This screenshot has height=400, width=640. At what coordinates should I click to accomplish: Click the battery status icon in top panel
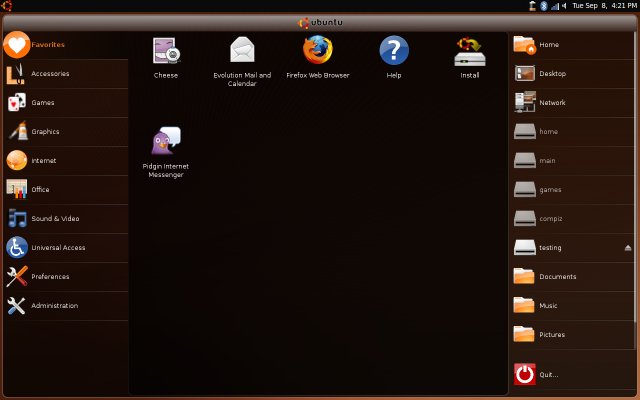click(533, 6)
